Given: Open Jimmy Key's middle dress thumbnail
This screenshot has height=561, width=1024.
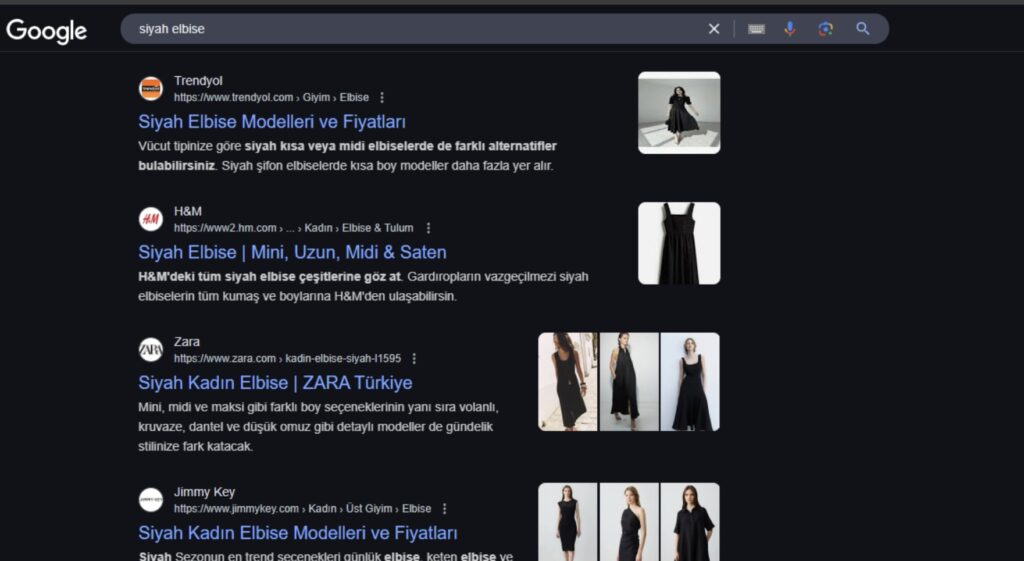Looking at the screenshot, I should [x=629, y=522].
